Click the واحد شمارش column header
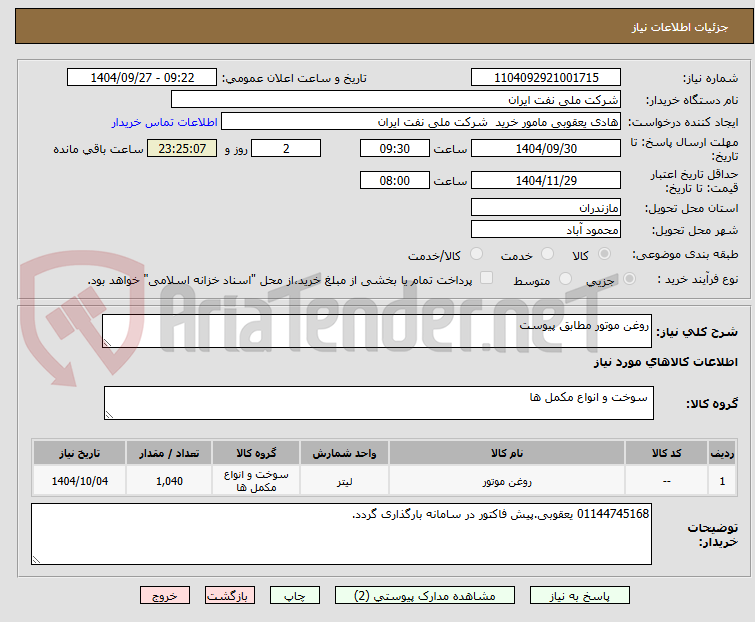Image resolution: width=755 pixels, height=622 pixels. 344,453
